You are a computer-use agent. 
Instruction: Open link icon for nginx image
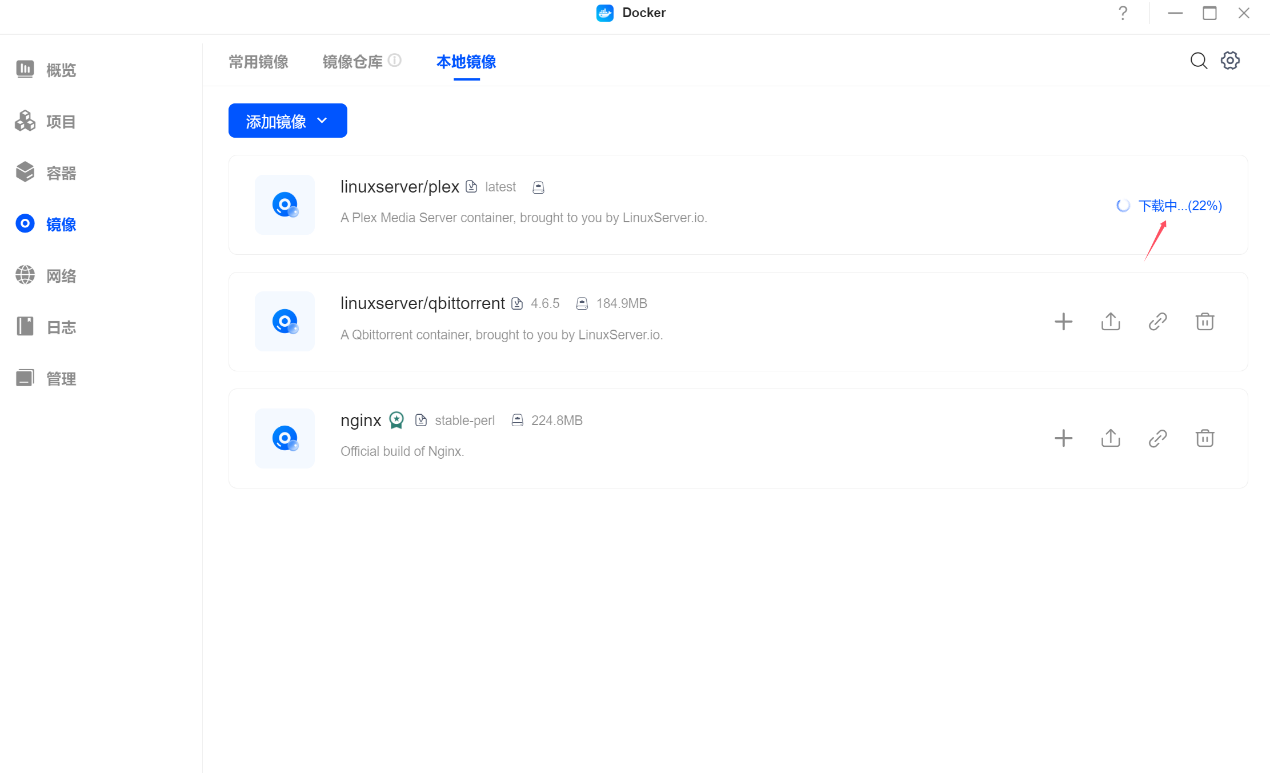(x=1157, y=438)
